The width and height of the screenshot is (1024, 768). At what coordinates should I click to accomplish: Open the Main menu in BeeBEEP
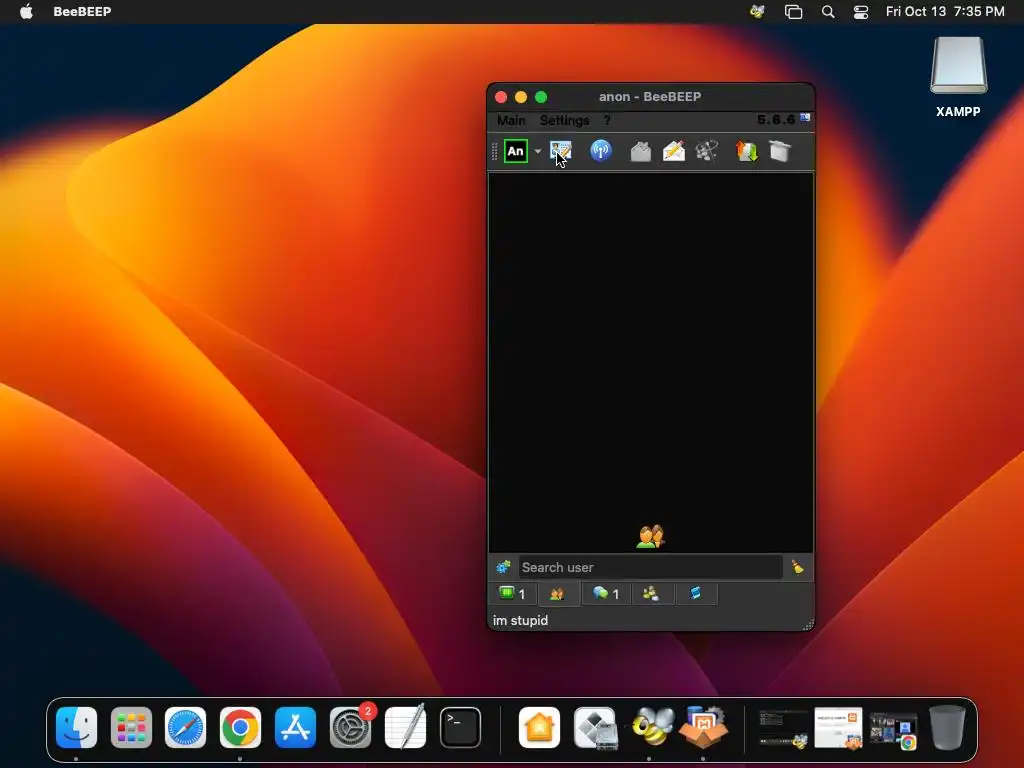(x=511, y=120)
